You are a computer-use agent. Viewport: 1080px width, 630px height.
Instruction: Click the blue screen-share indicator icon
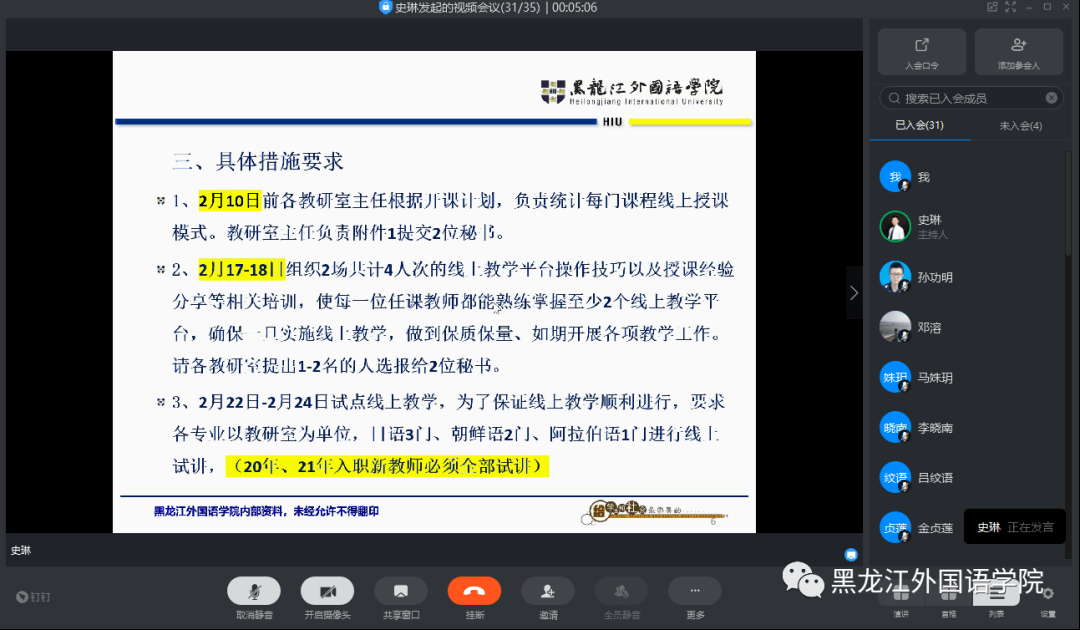851,554
